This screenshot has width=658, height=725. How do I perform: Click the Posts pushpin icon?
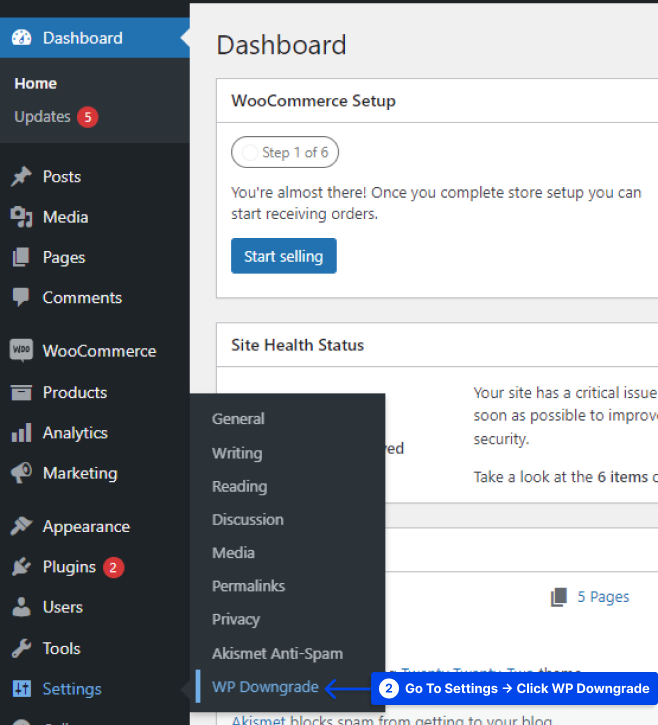click(21, 177)
